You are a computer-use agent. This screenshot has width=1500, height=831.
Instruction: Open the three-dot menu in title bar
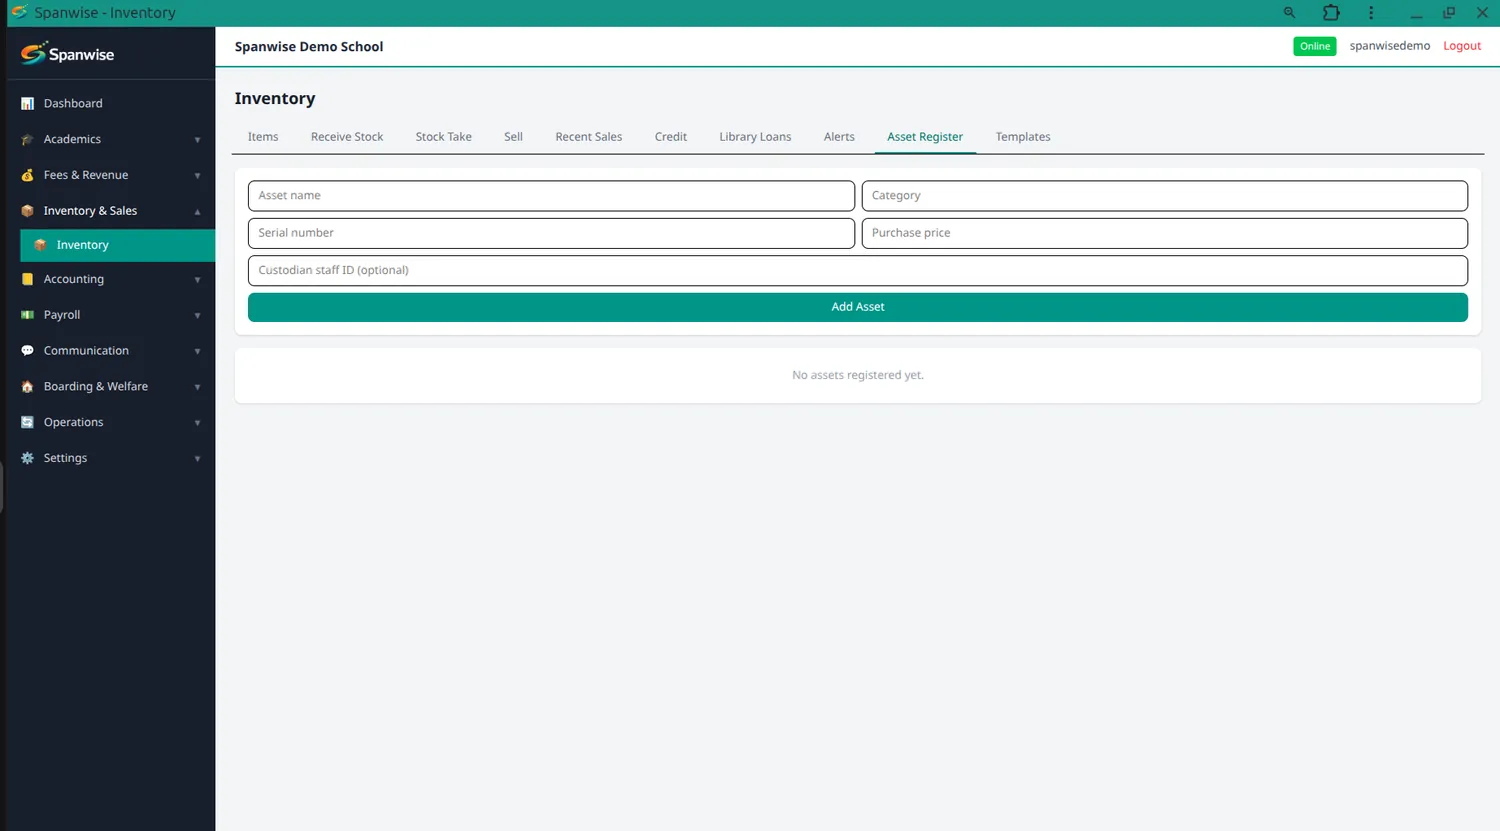1371,13
